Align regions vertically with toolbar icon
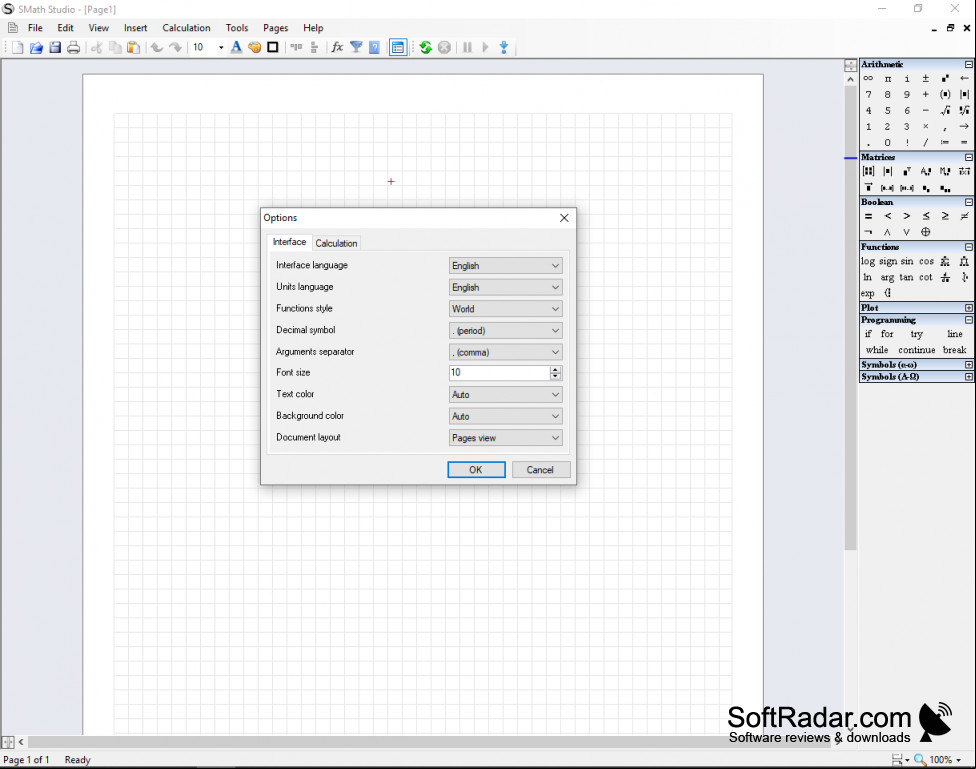Screen dimensions: 976x769 tap(314, 47)
